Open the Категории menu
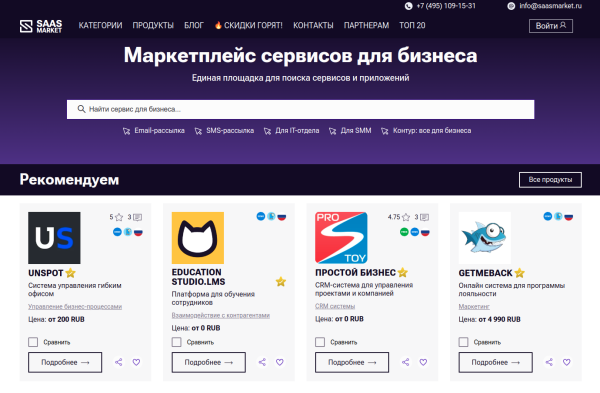This screenshot has width=600, height=393. point(100,25)
